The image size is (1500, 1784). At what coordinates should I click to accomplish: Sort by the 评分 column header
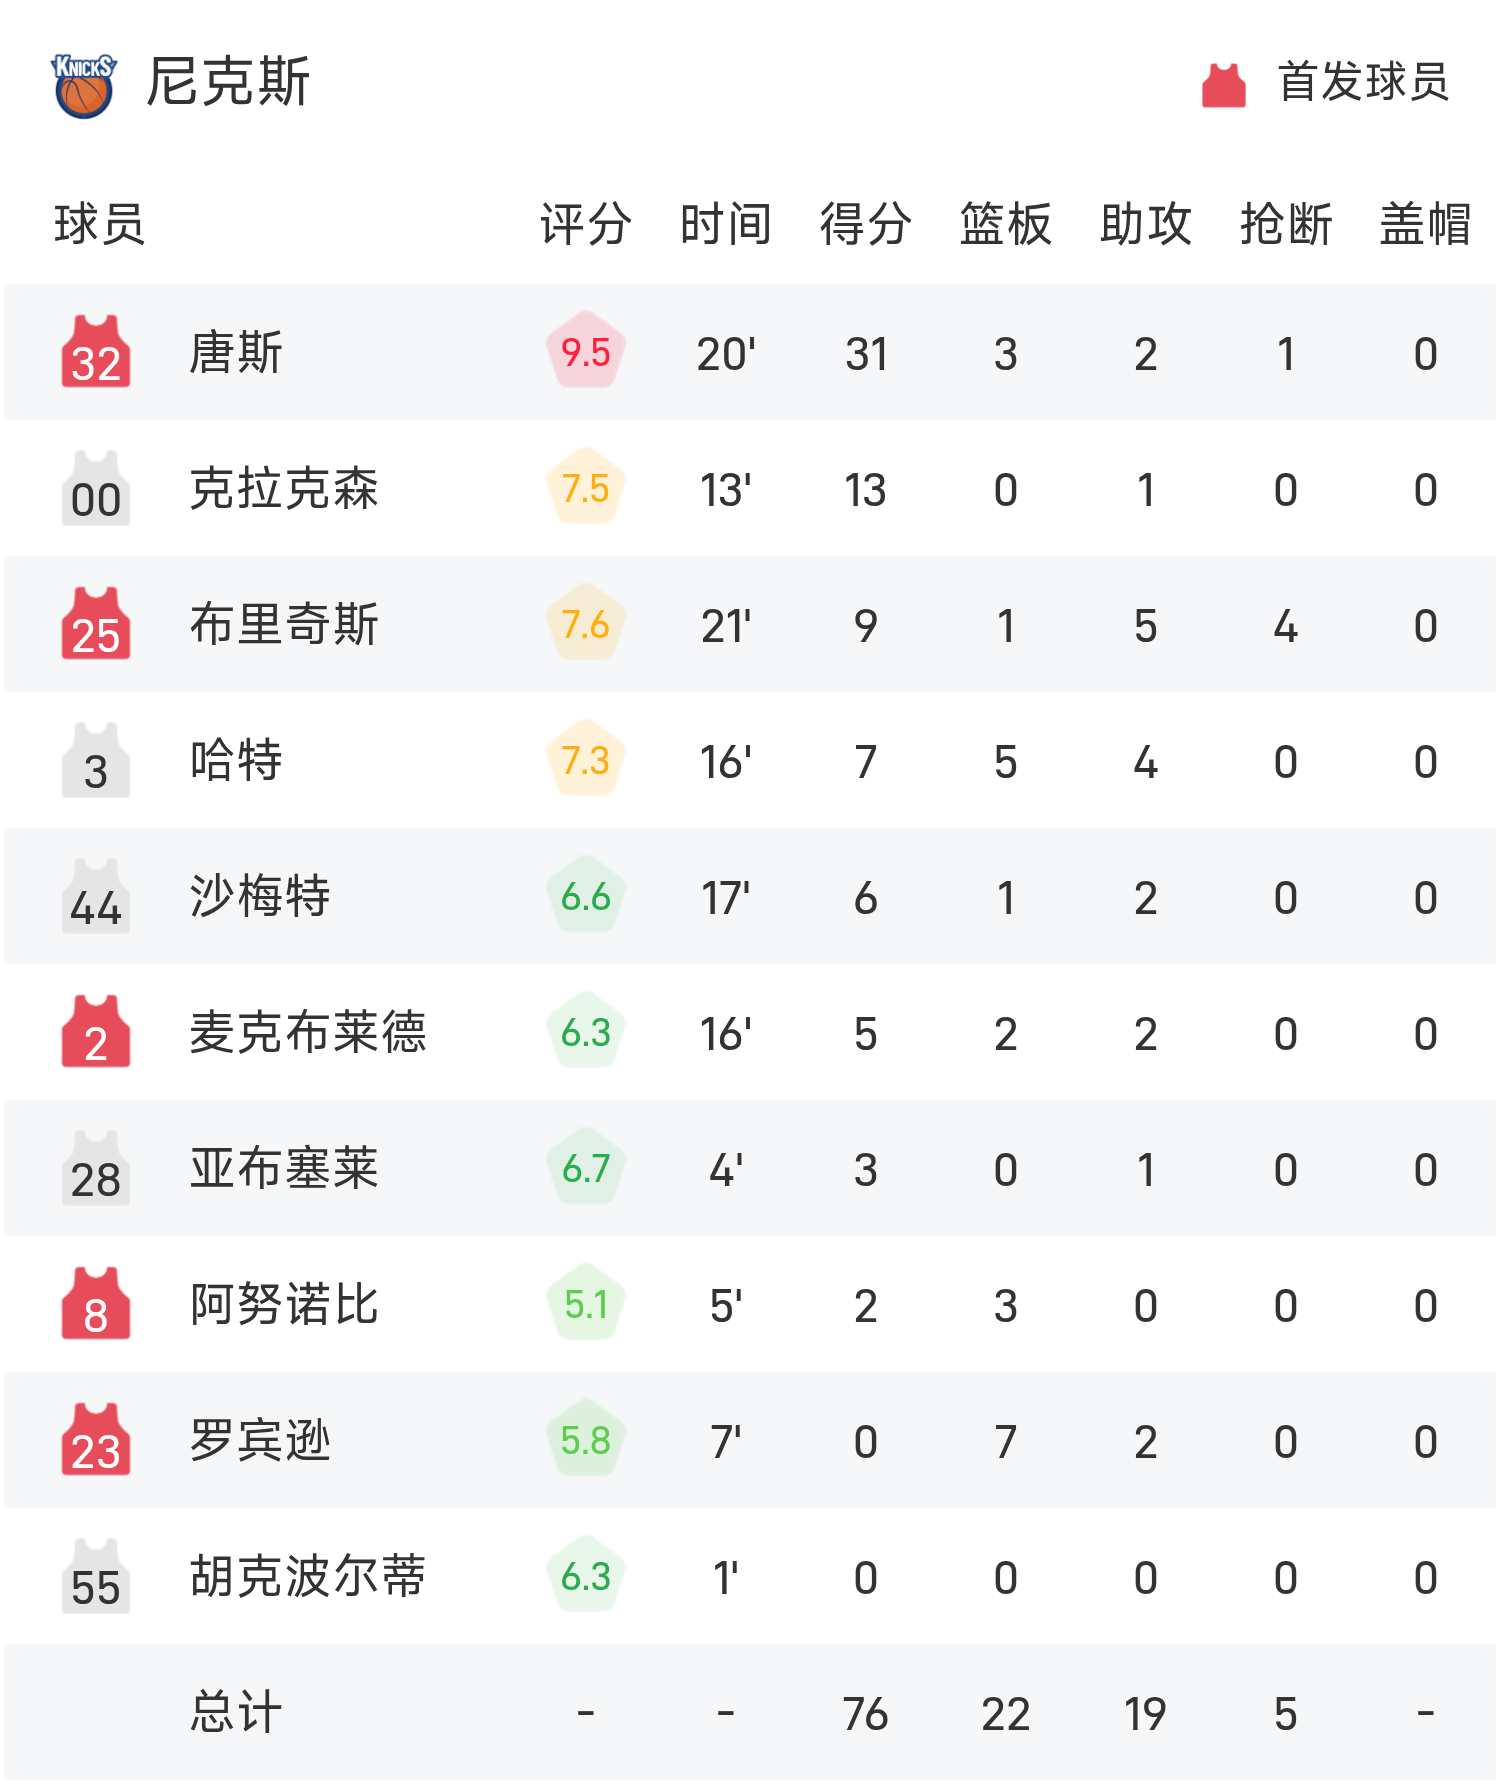pos(586,224)
